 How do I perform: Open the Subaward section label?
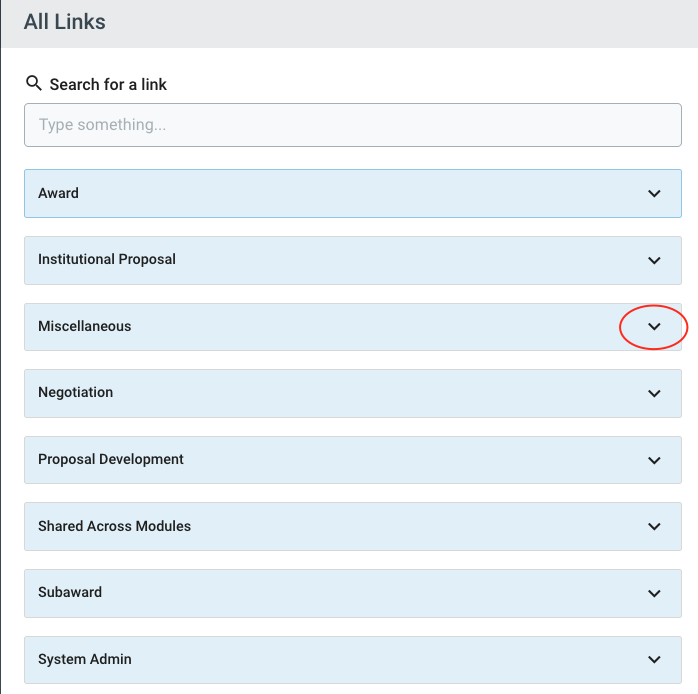point(70,592)
